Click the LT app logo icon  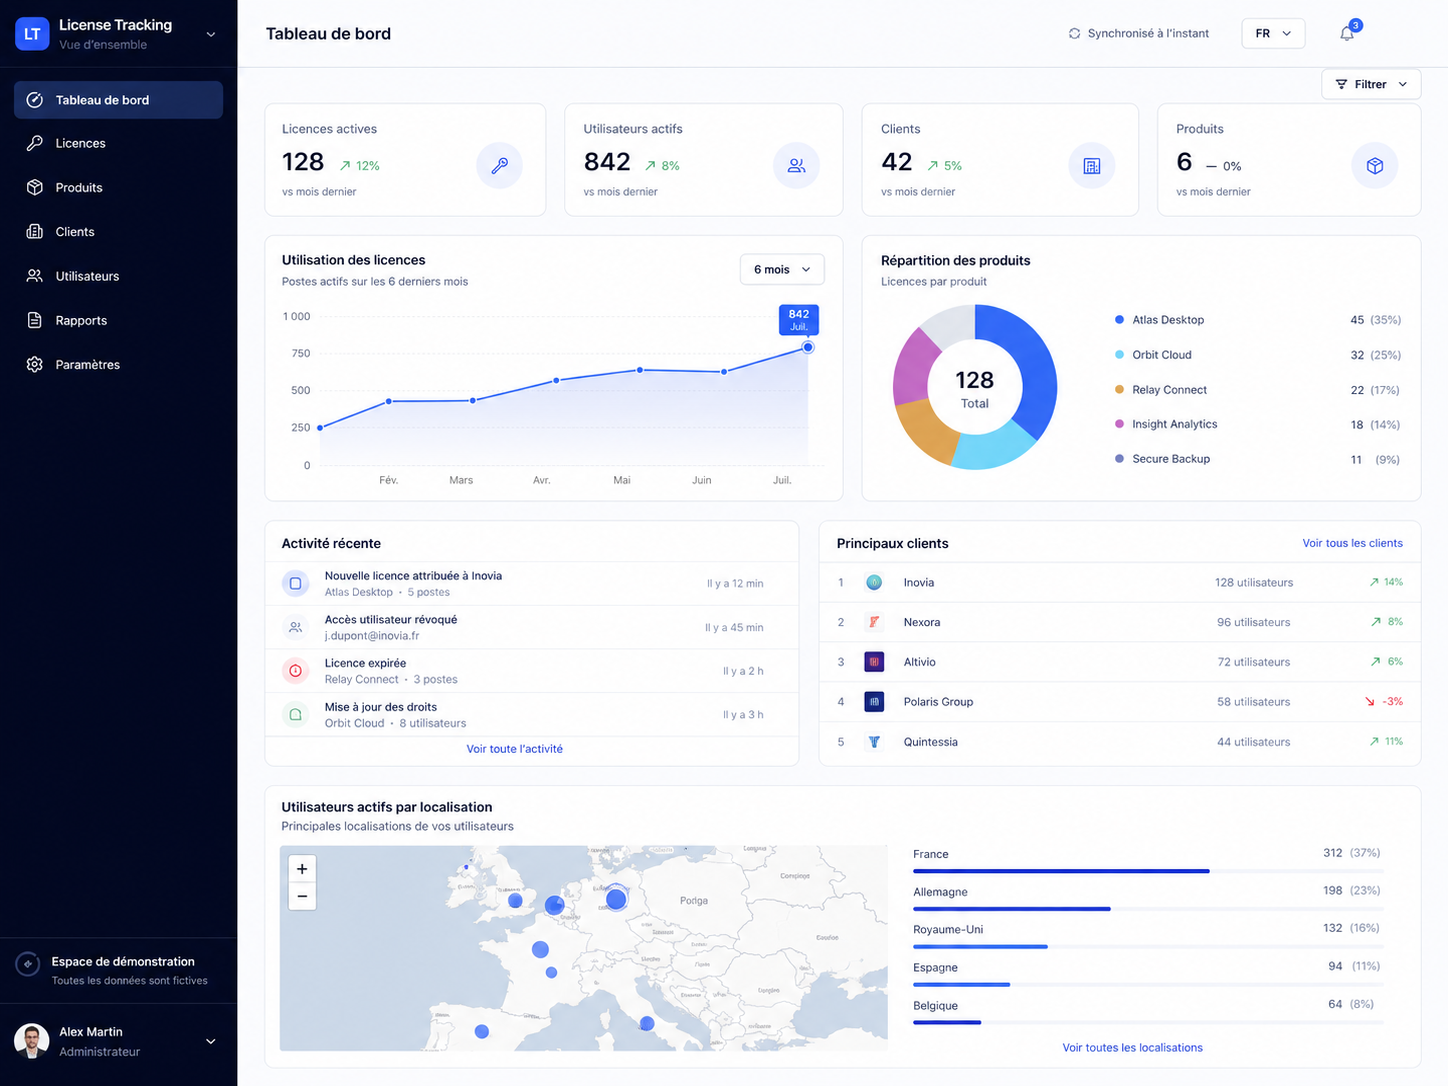click(32, 34)
